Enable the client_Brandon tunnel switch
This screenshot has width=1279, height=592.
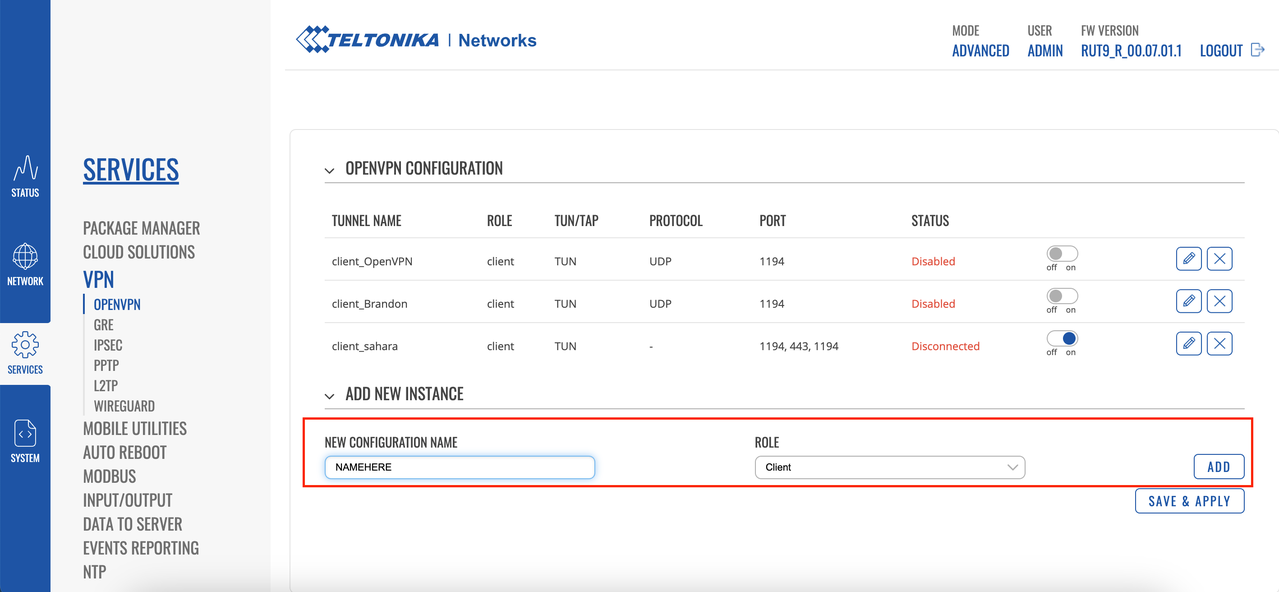1061,296
